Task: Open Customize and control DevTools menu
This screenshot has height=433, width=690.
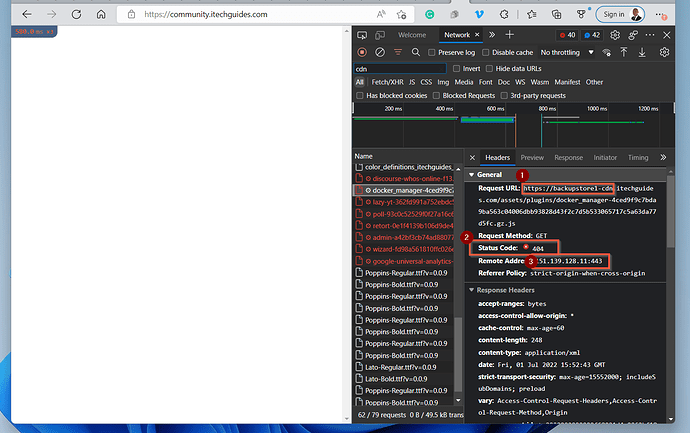Action: (x=650, y=35)
